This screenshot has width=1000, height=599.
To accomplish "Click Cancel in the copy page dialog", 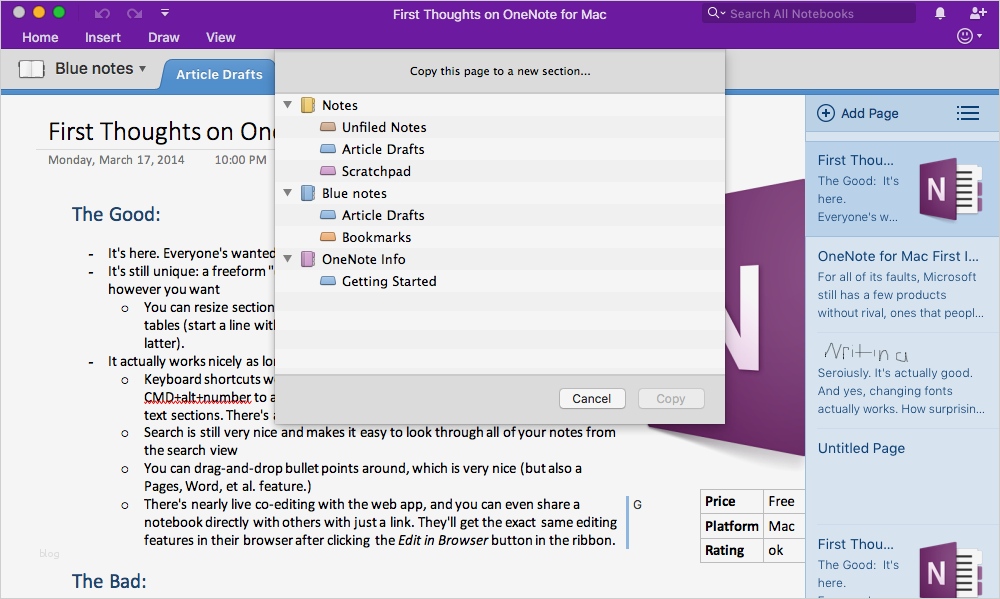I will 592,398.
